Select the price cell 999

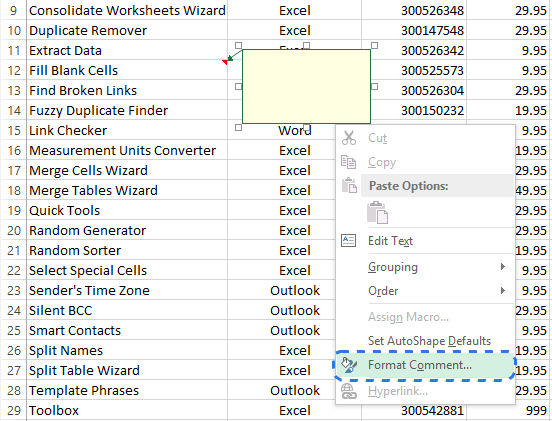pos(509,410)
